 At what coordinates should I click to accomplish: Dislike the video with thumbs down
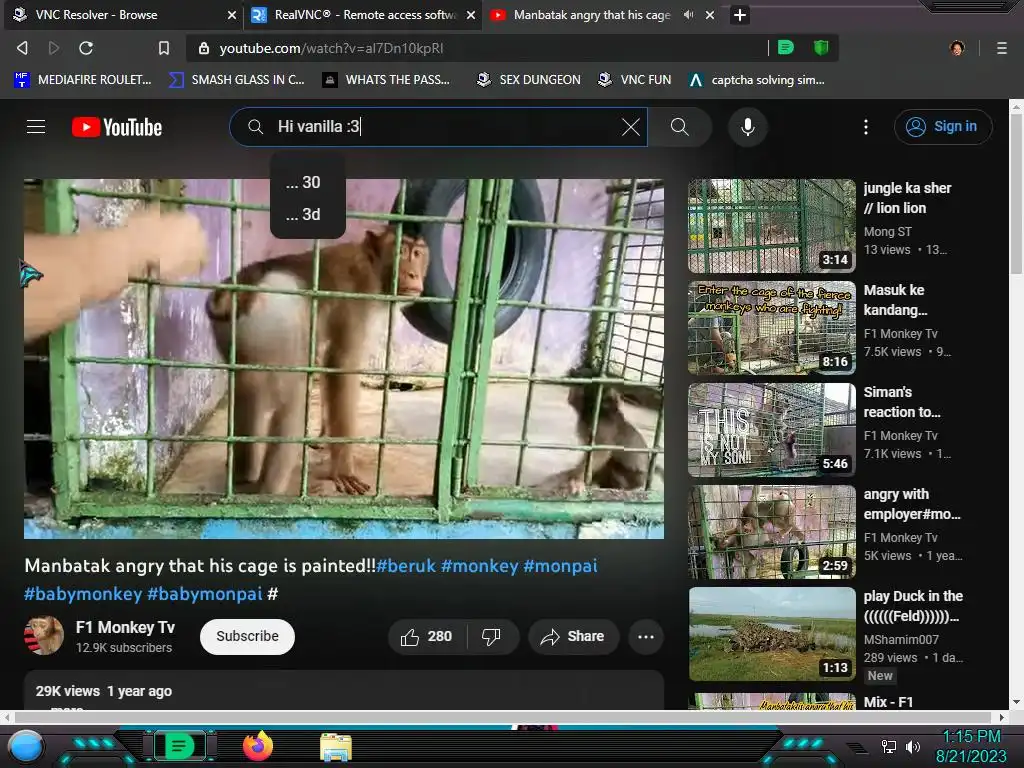pyautogui.click(x=492, y=637)
